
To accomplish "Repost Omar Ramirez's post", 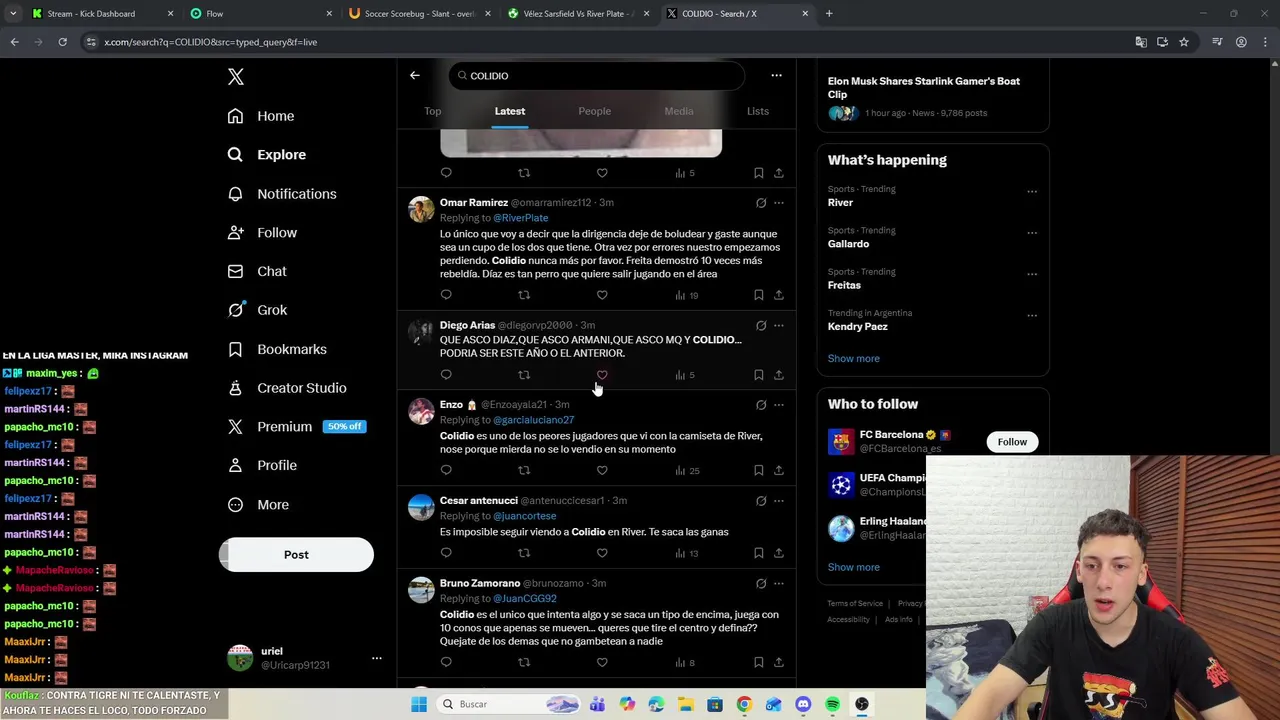I will point(524,295).
